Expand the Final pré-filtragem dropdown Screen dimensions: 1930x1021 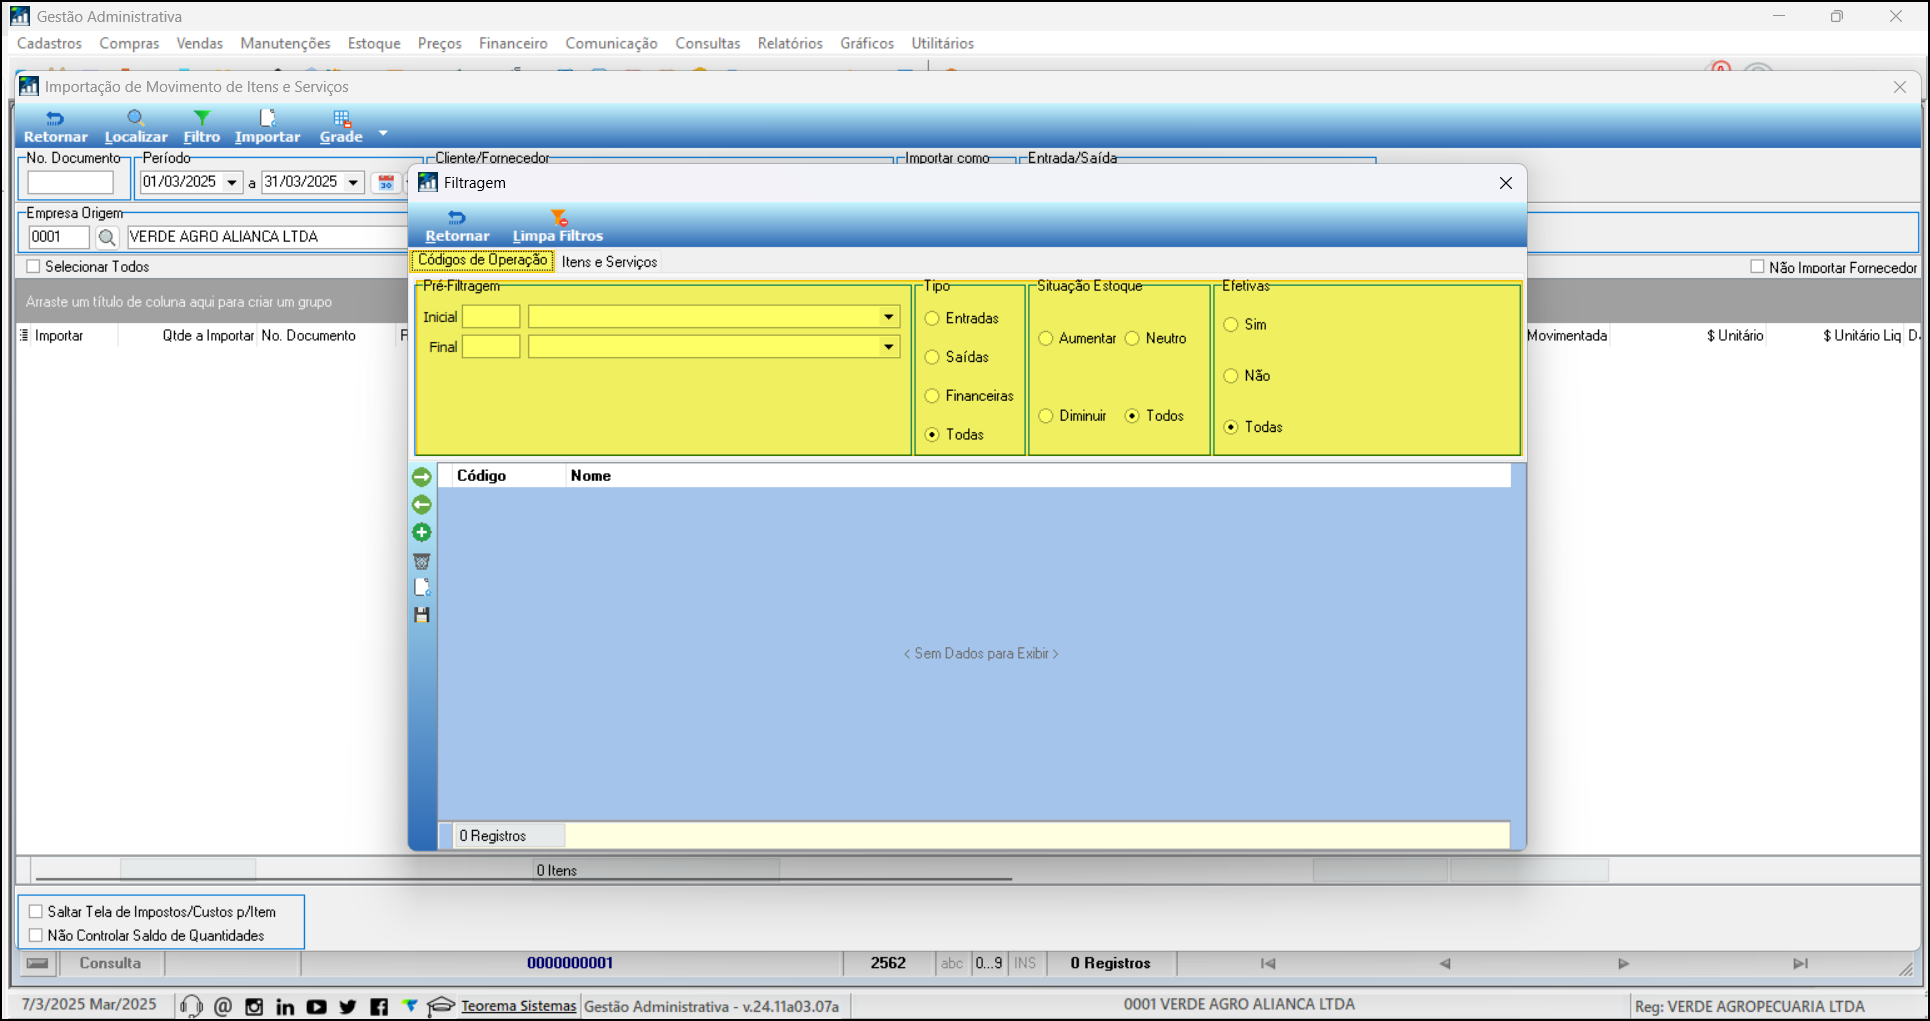[888, 347]
